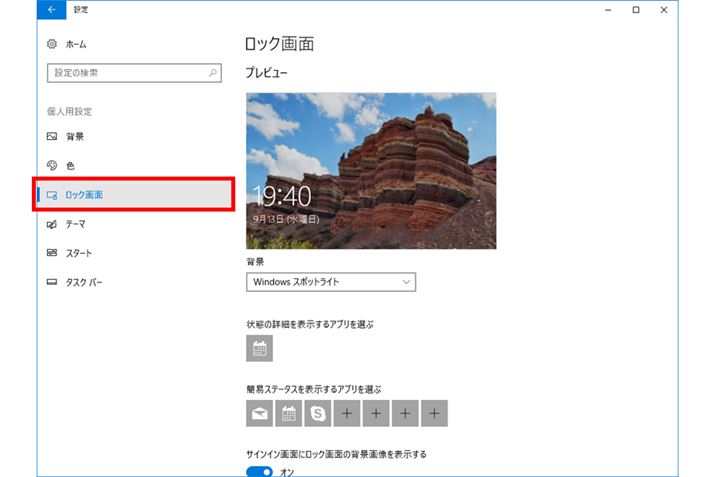
Task: Focus the settings search field
Action: tap(134, 73)
